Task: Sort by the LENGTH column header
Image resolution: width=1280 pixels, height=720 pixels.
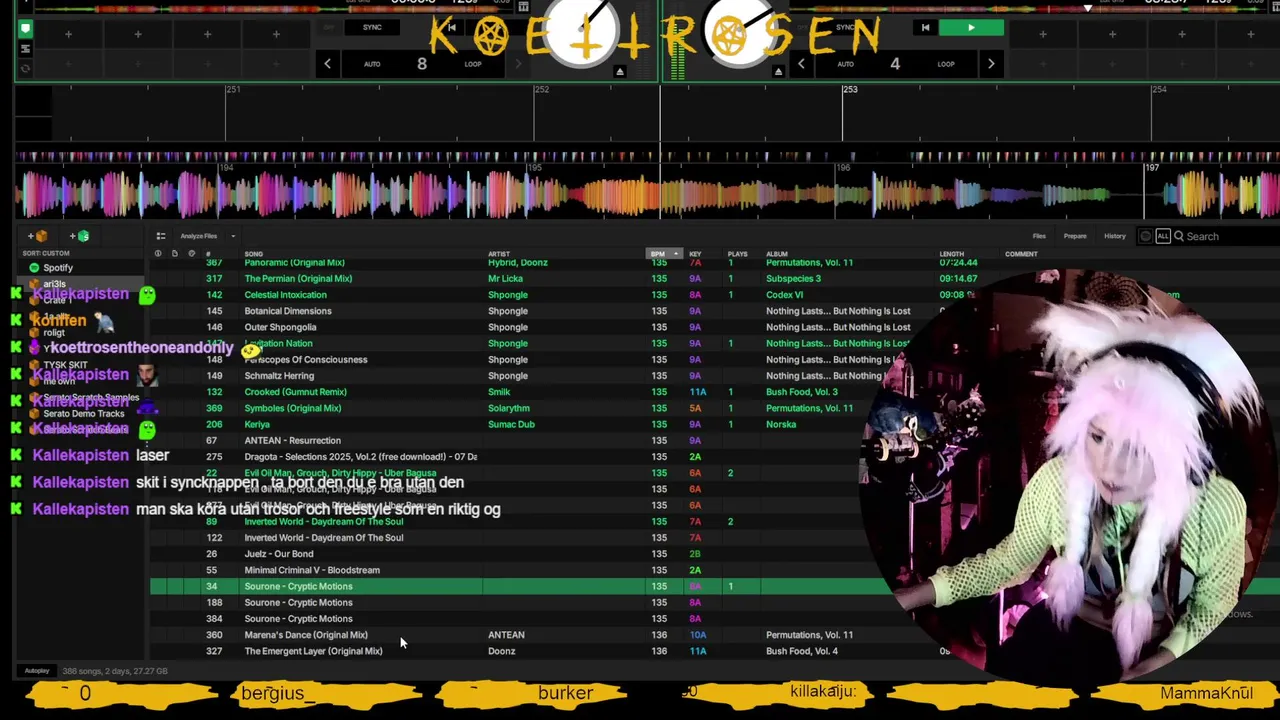Action: click(x=951, y=254)
